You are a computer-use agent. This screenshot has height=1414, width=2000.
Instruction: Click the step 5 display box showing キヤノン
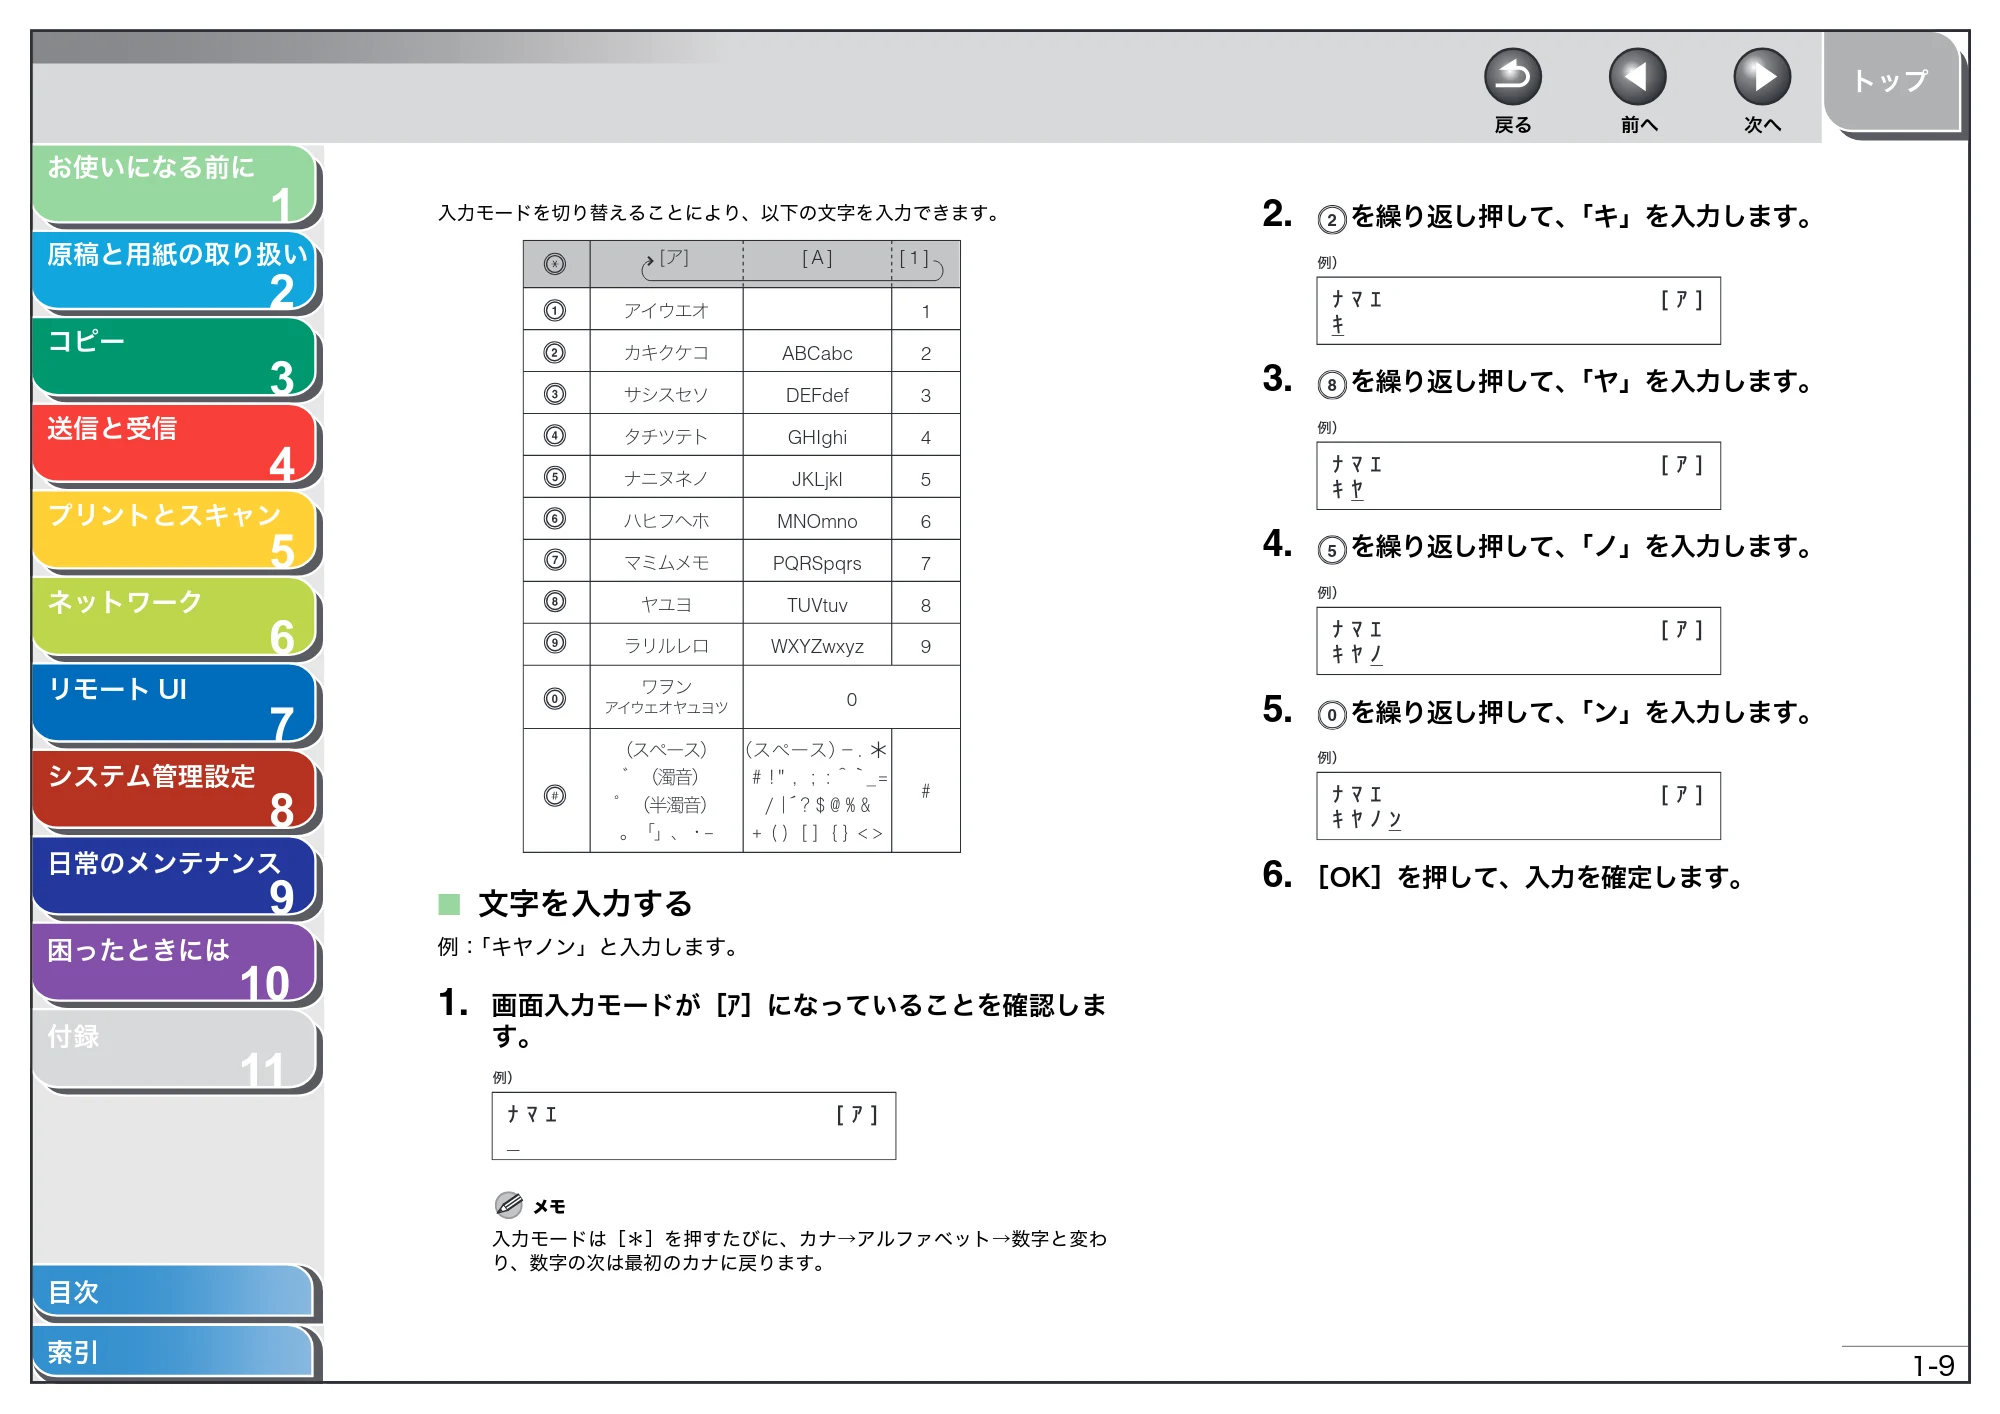pos(1519,806)
